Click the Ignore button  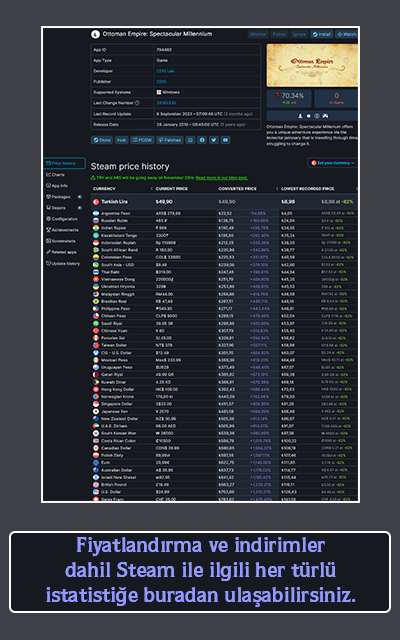point(299,34)
